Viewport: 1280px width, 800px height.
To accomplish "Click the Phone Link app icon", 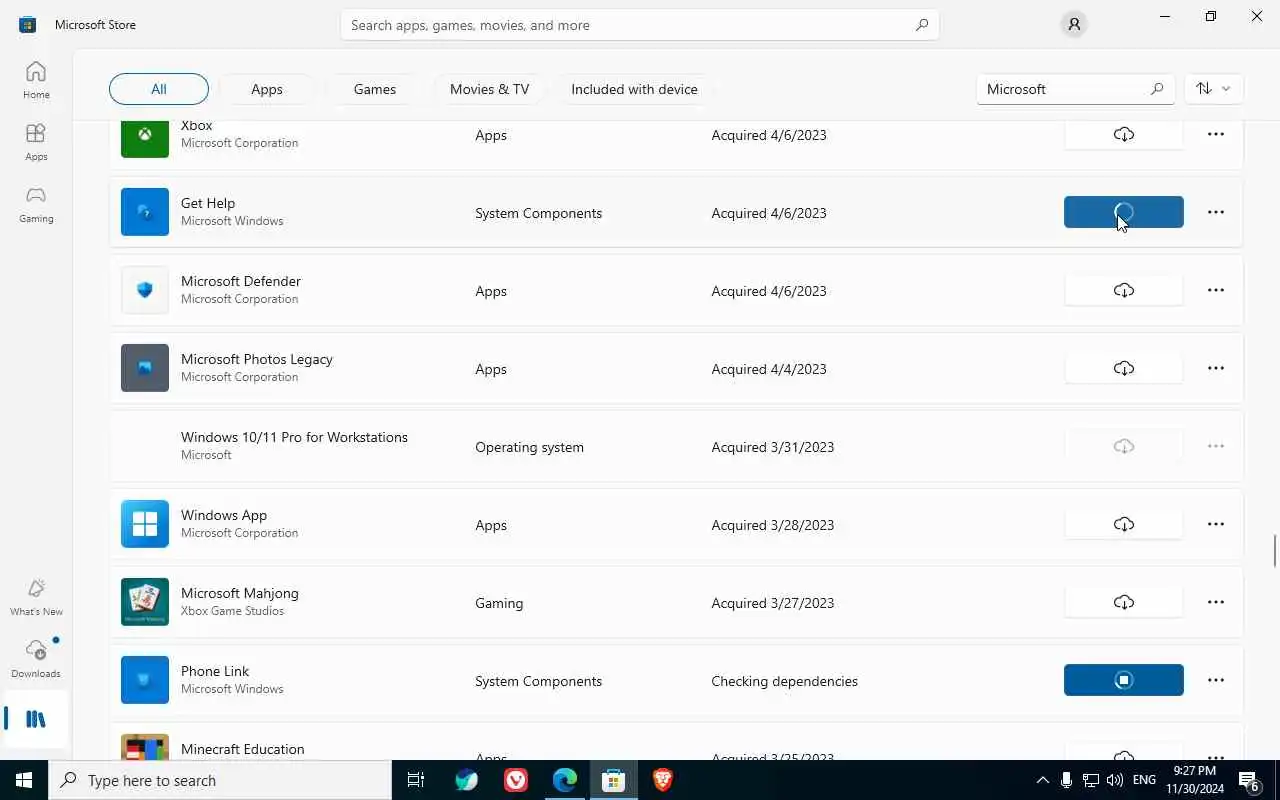I will point(145,680).
